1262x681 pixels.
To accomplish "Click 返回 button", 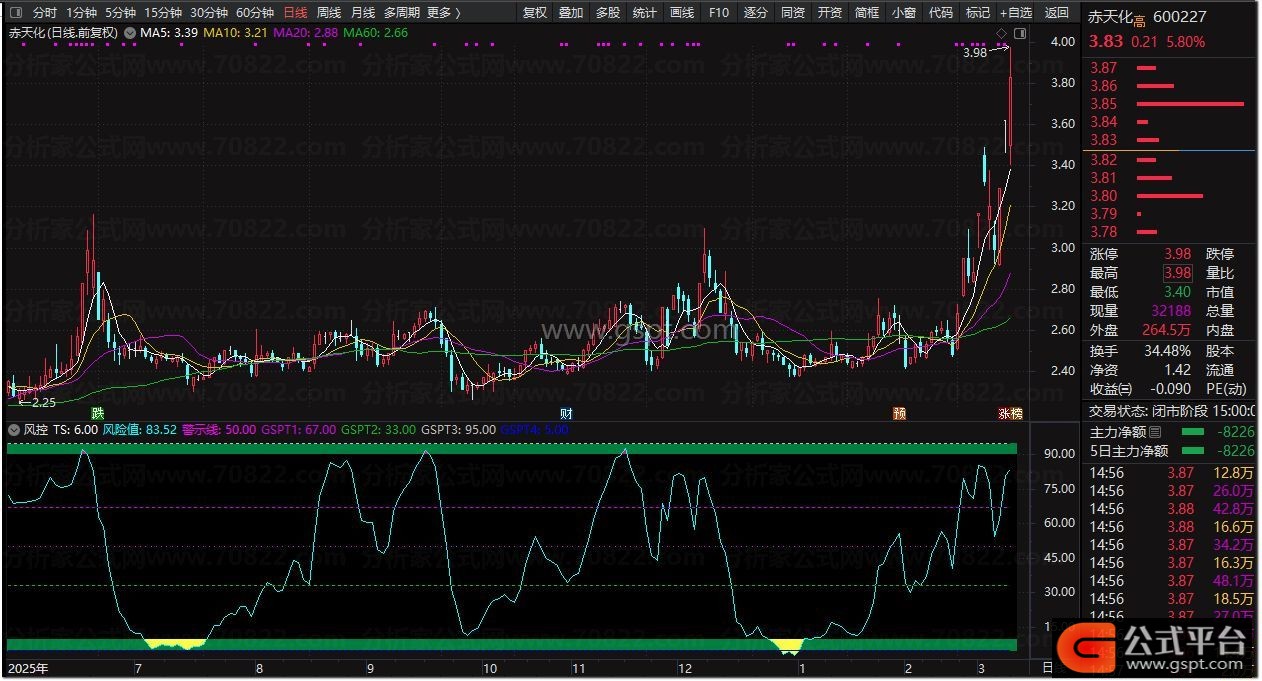I will coord(1056,13).
